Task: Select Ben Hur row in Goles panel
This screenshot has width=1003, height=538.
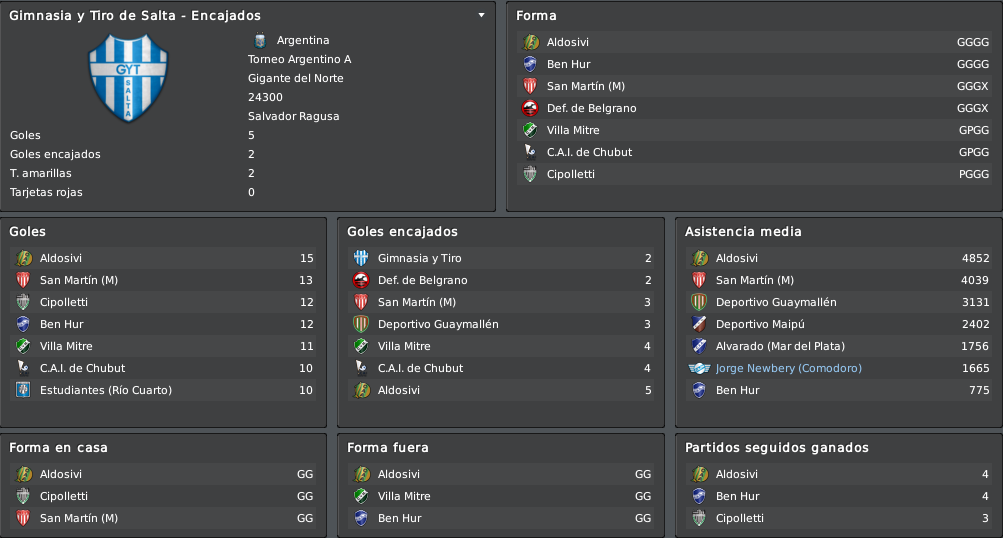Action: (x=163, y=324)
